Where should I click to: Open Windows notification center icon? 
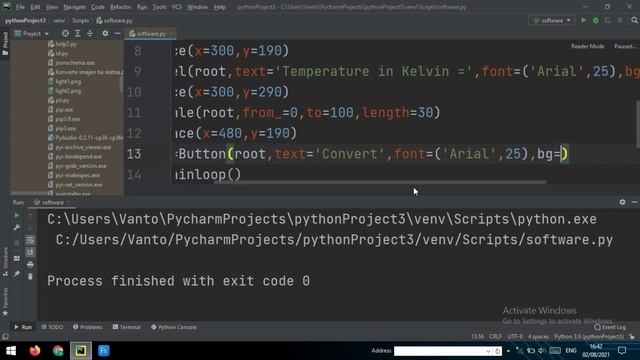click(x=622, y=351)
